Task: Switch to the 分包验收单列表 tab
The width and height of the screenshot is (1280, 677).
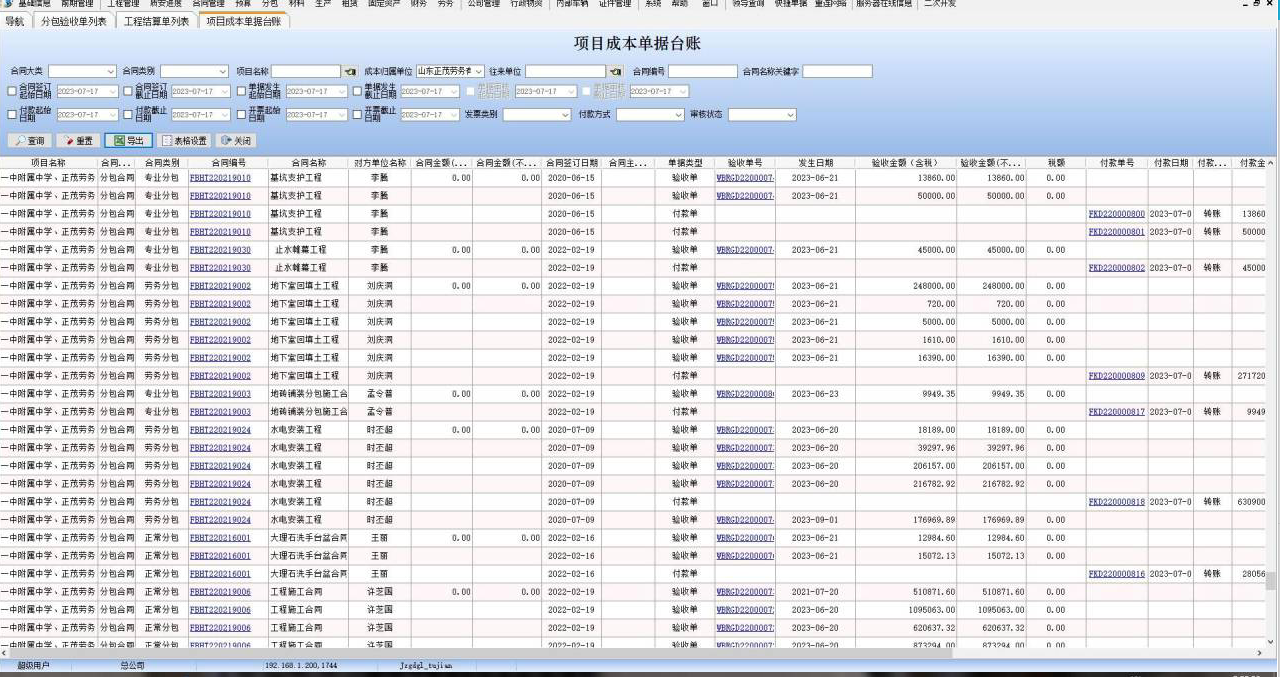Action: pos(73,21)
